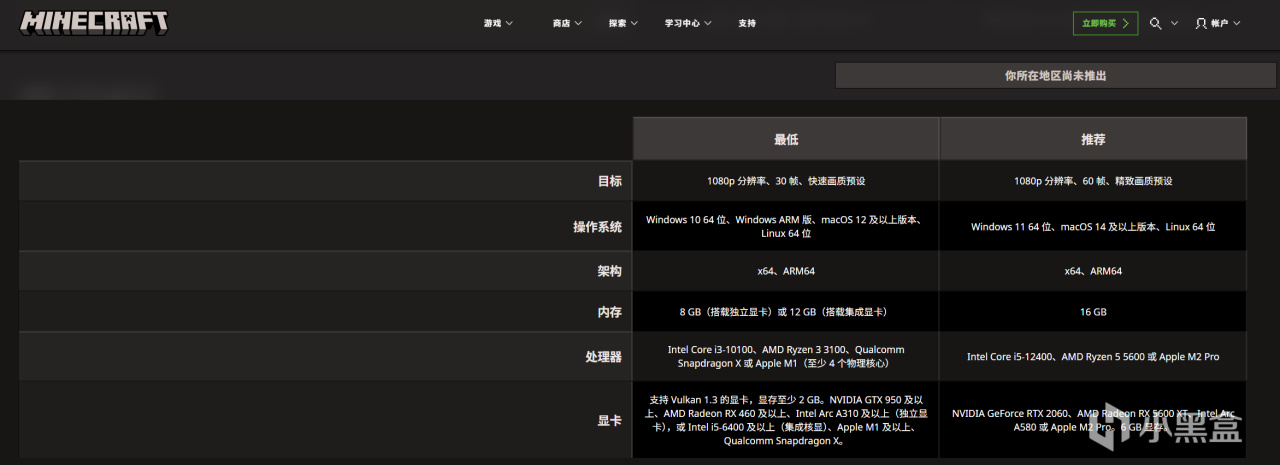Expand the 学习中心 menu chevron
The width and height of the screenshot is (1280, 465).
[x=707, y=23]
